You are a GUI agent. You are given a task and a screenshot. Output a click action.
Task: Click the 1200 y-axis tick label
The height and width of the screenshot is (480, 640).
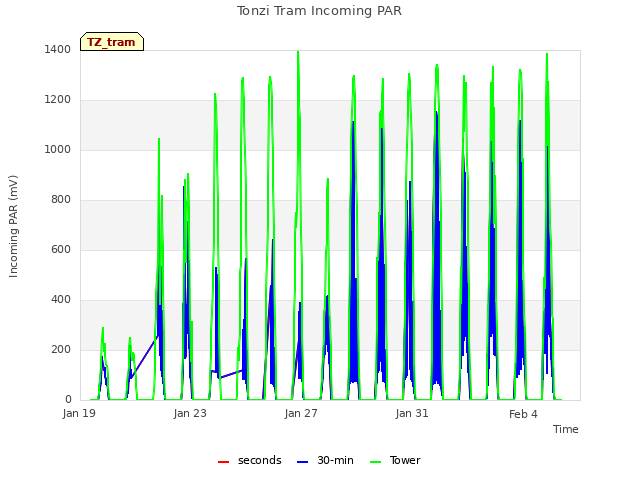[58, 100]
